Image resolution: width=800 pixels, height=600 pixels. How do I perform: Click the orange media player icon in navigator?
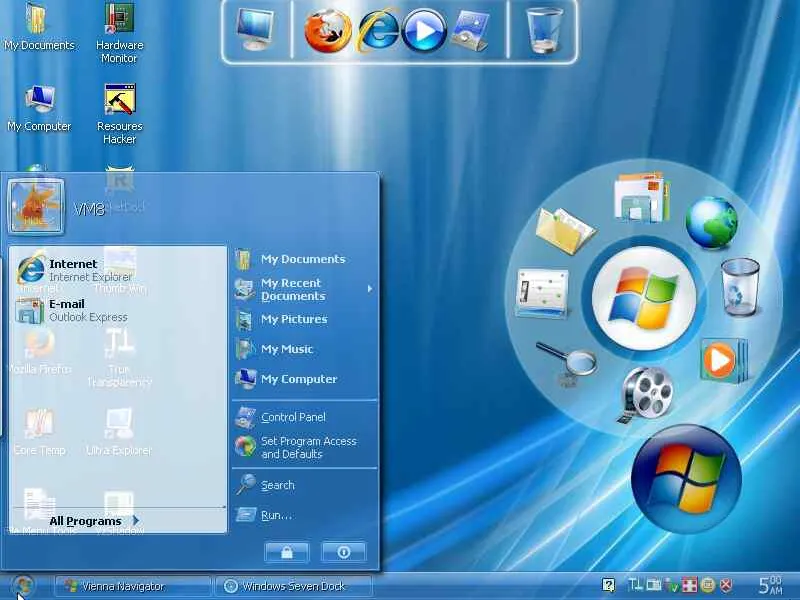tap(723, 361)
